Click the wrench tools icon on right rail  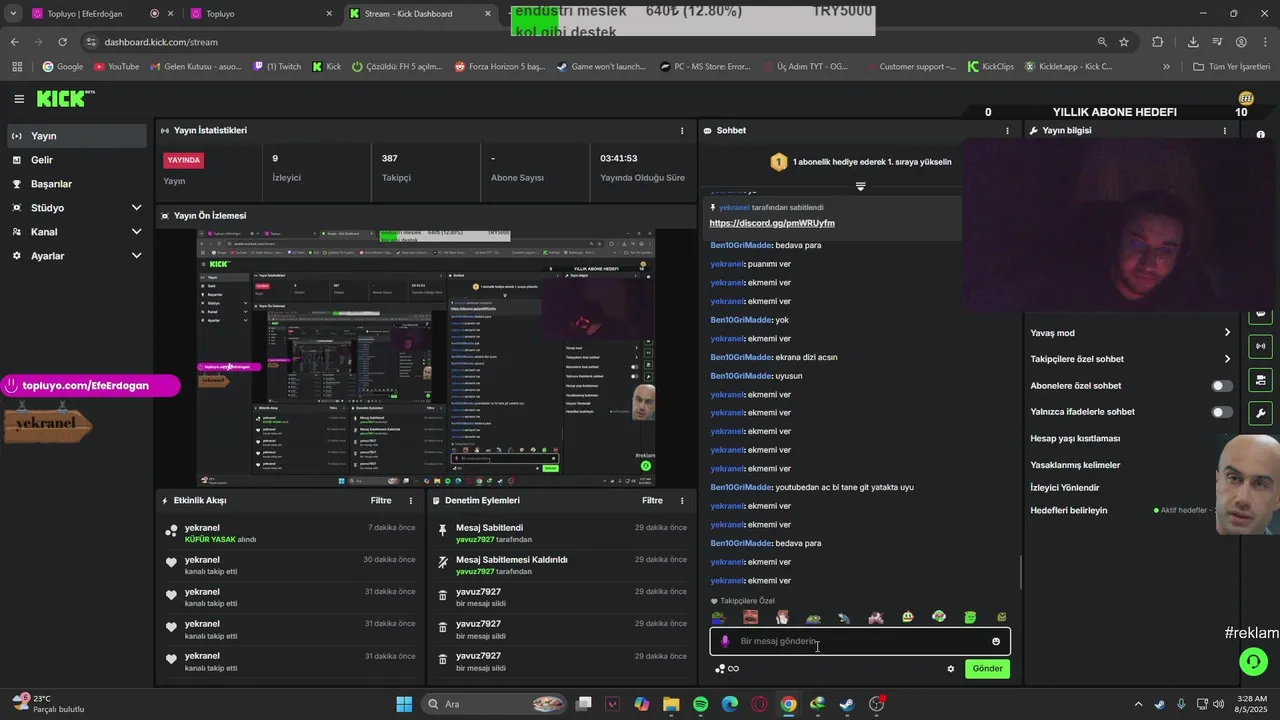(x=1260, y=413)
